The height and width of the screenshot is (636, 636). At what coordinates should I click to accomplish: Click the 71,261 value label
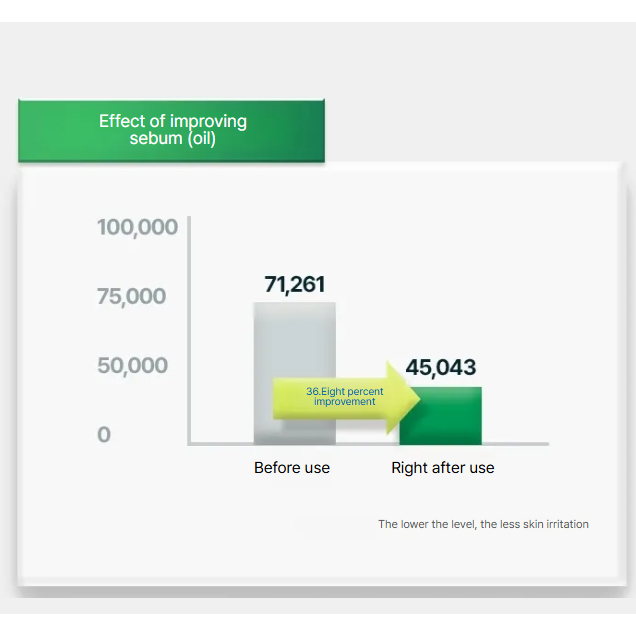point(294,284)
